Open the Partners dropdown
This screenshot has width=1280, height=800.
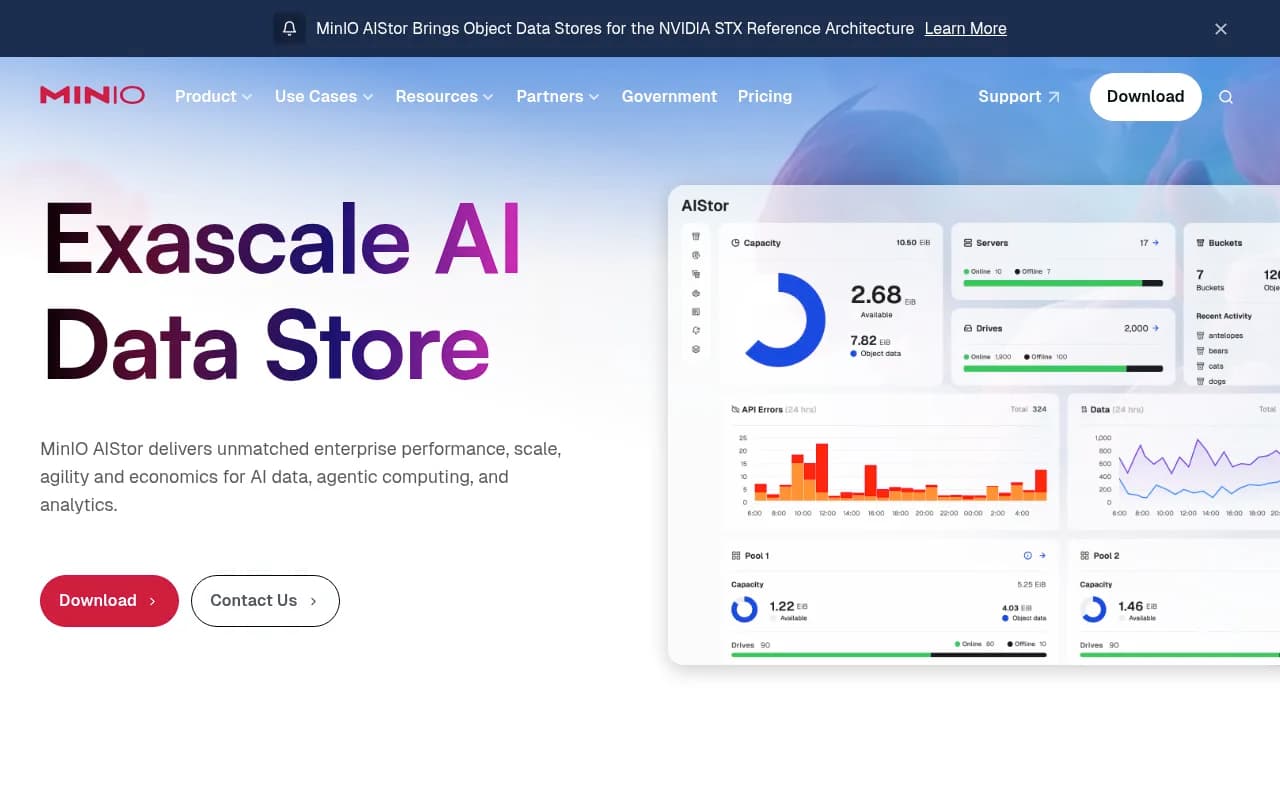[558, 97]
